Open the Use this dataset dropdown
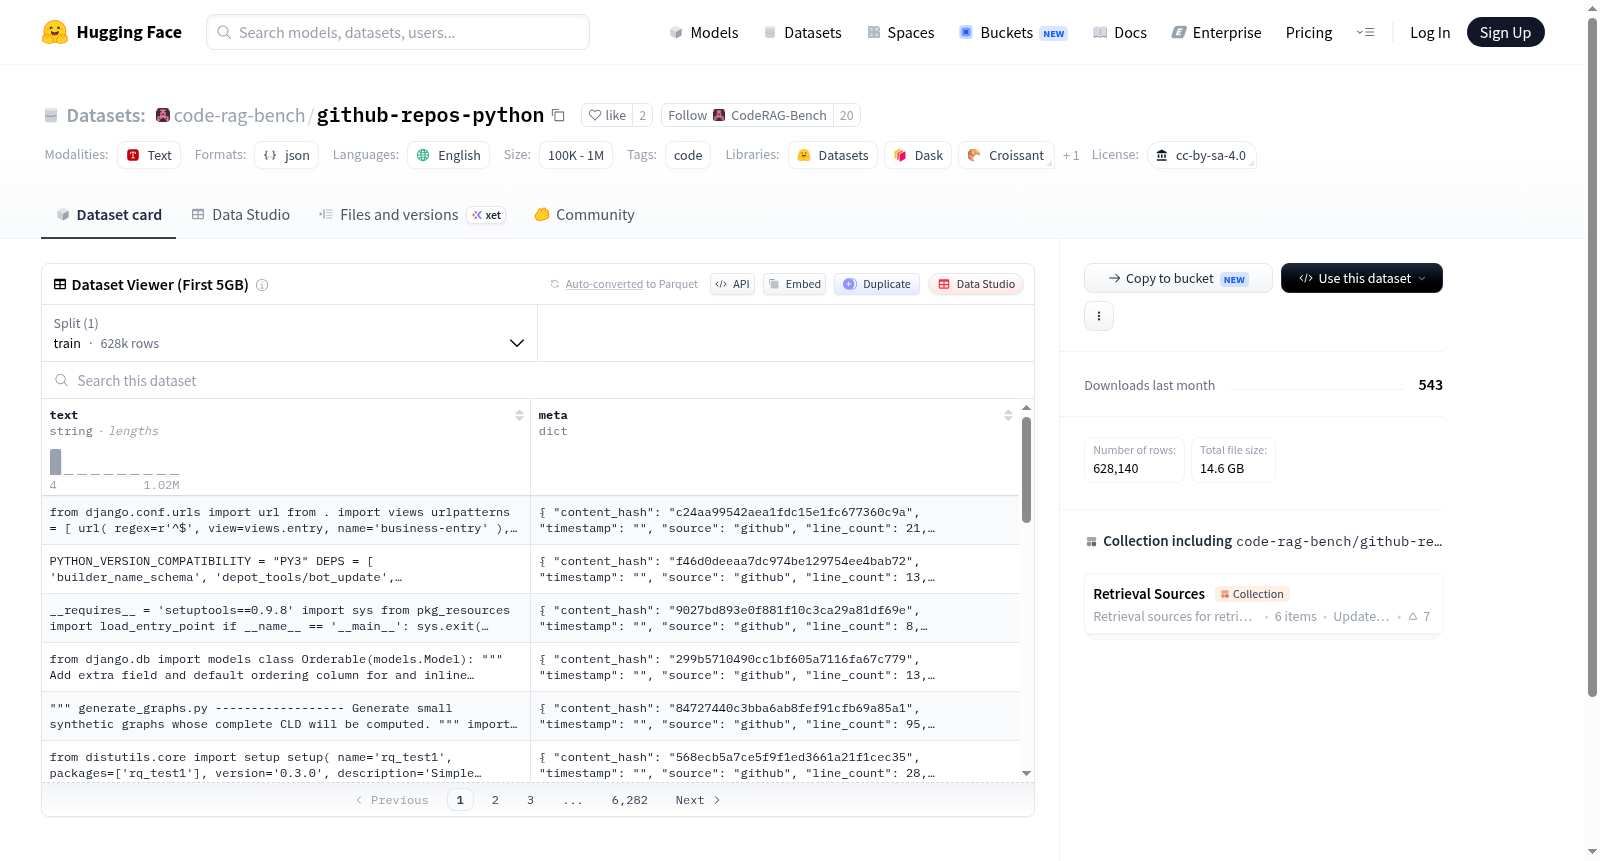The width and height of the screenshot is (1600, 861). tap(1362, 278)
